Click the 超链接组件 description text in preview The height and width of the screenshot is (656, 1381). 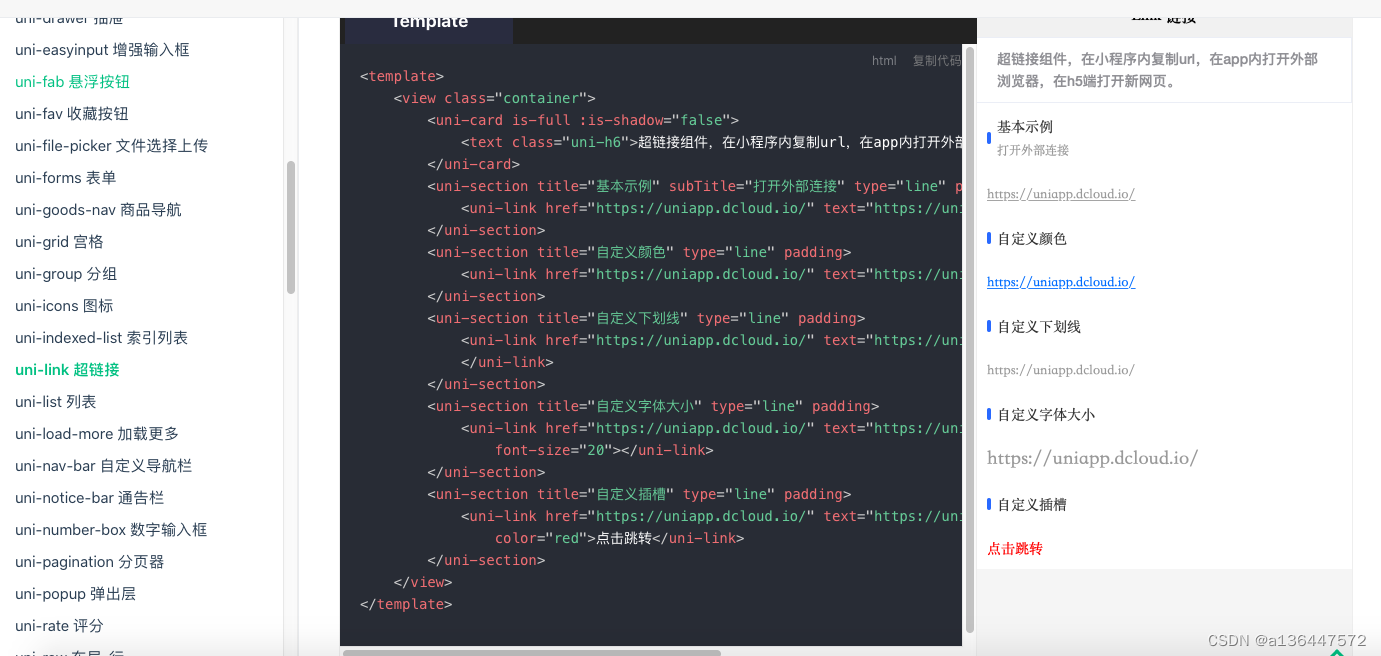pos(1157,70)
